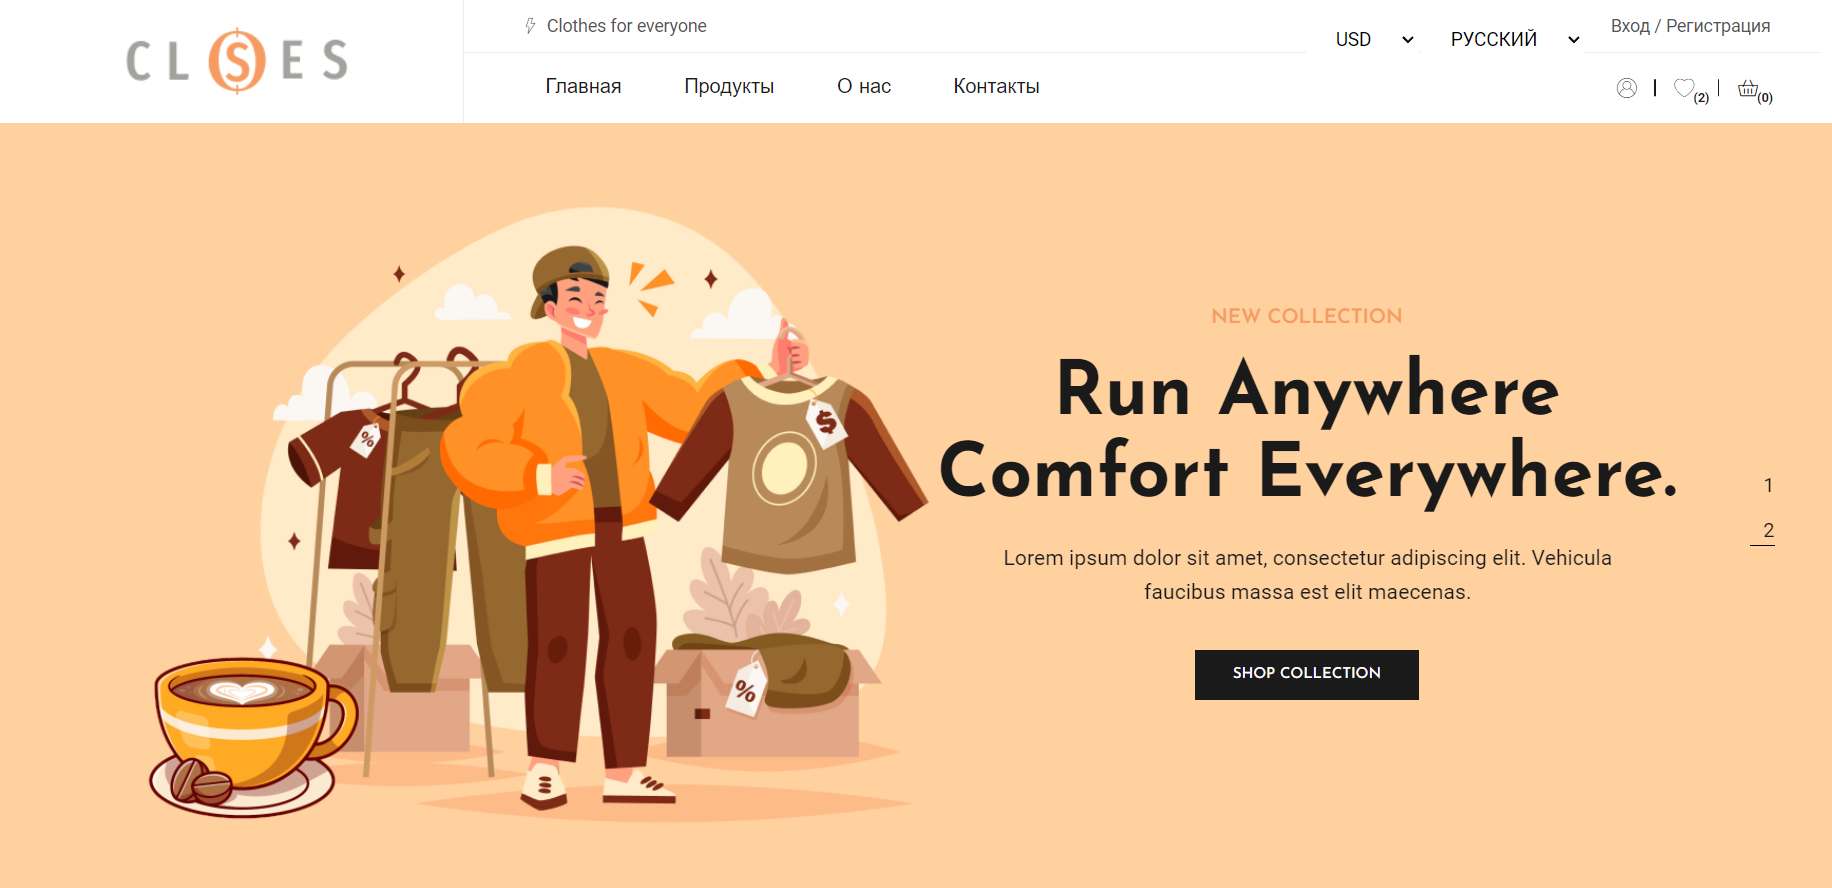Open the user account icon

point(1626,88)
